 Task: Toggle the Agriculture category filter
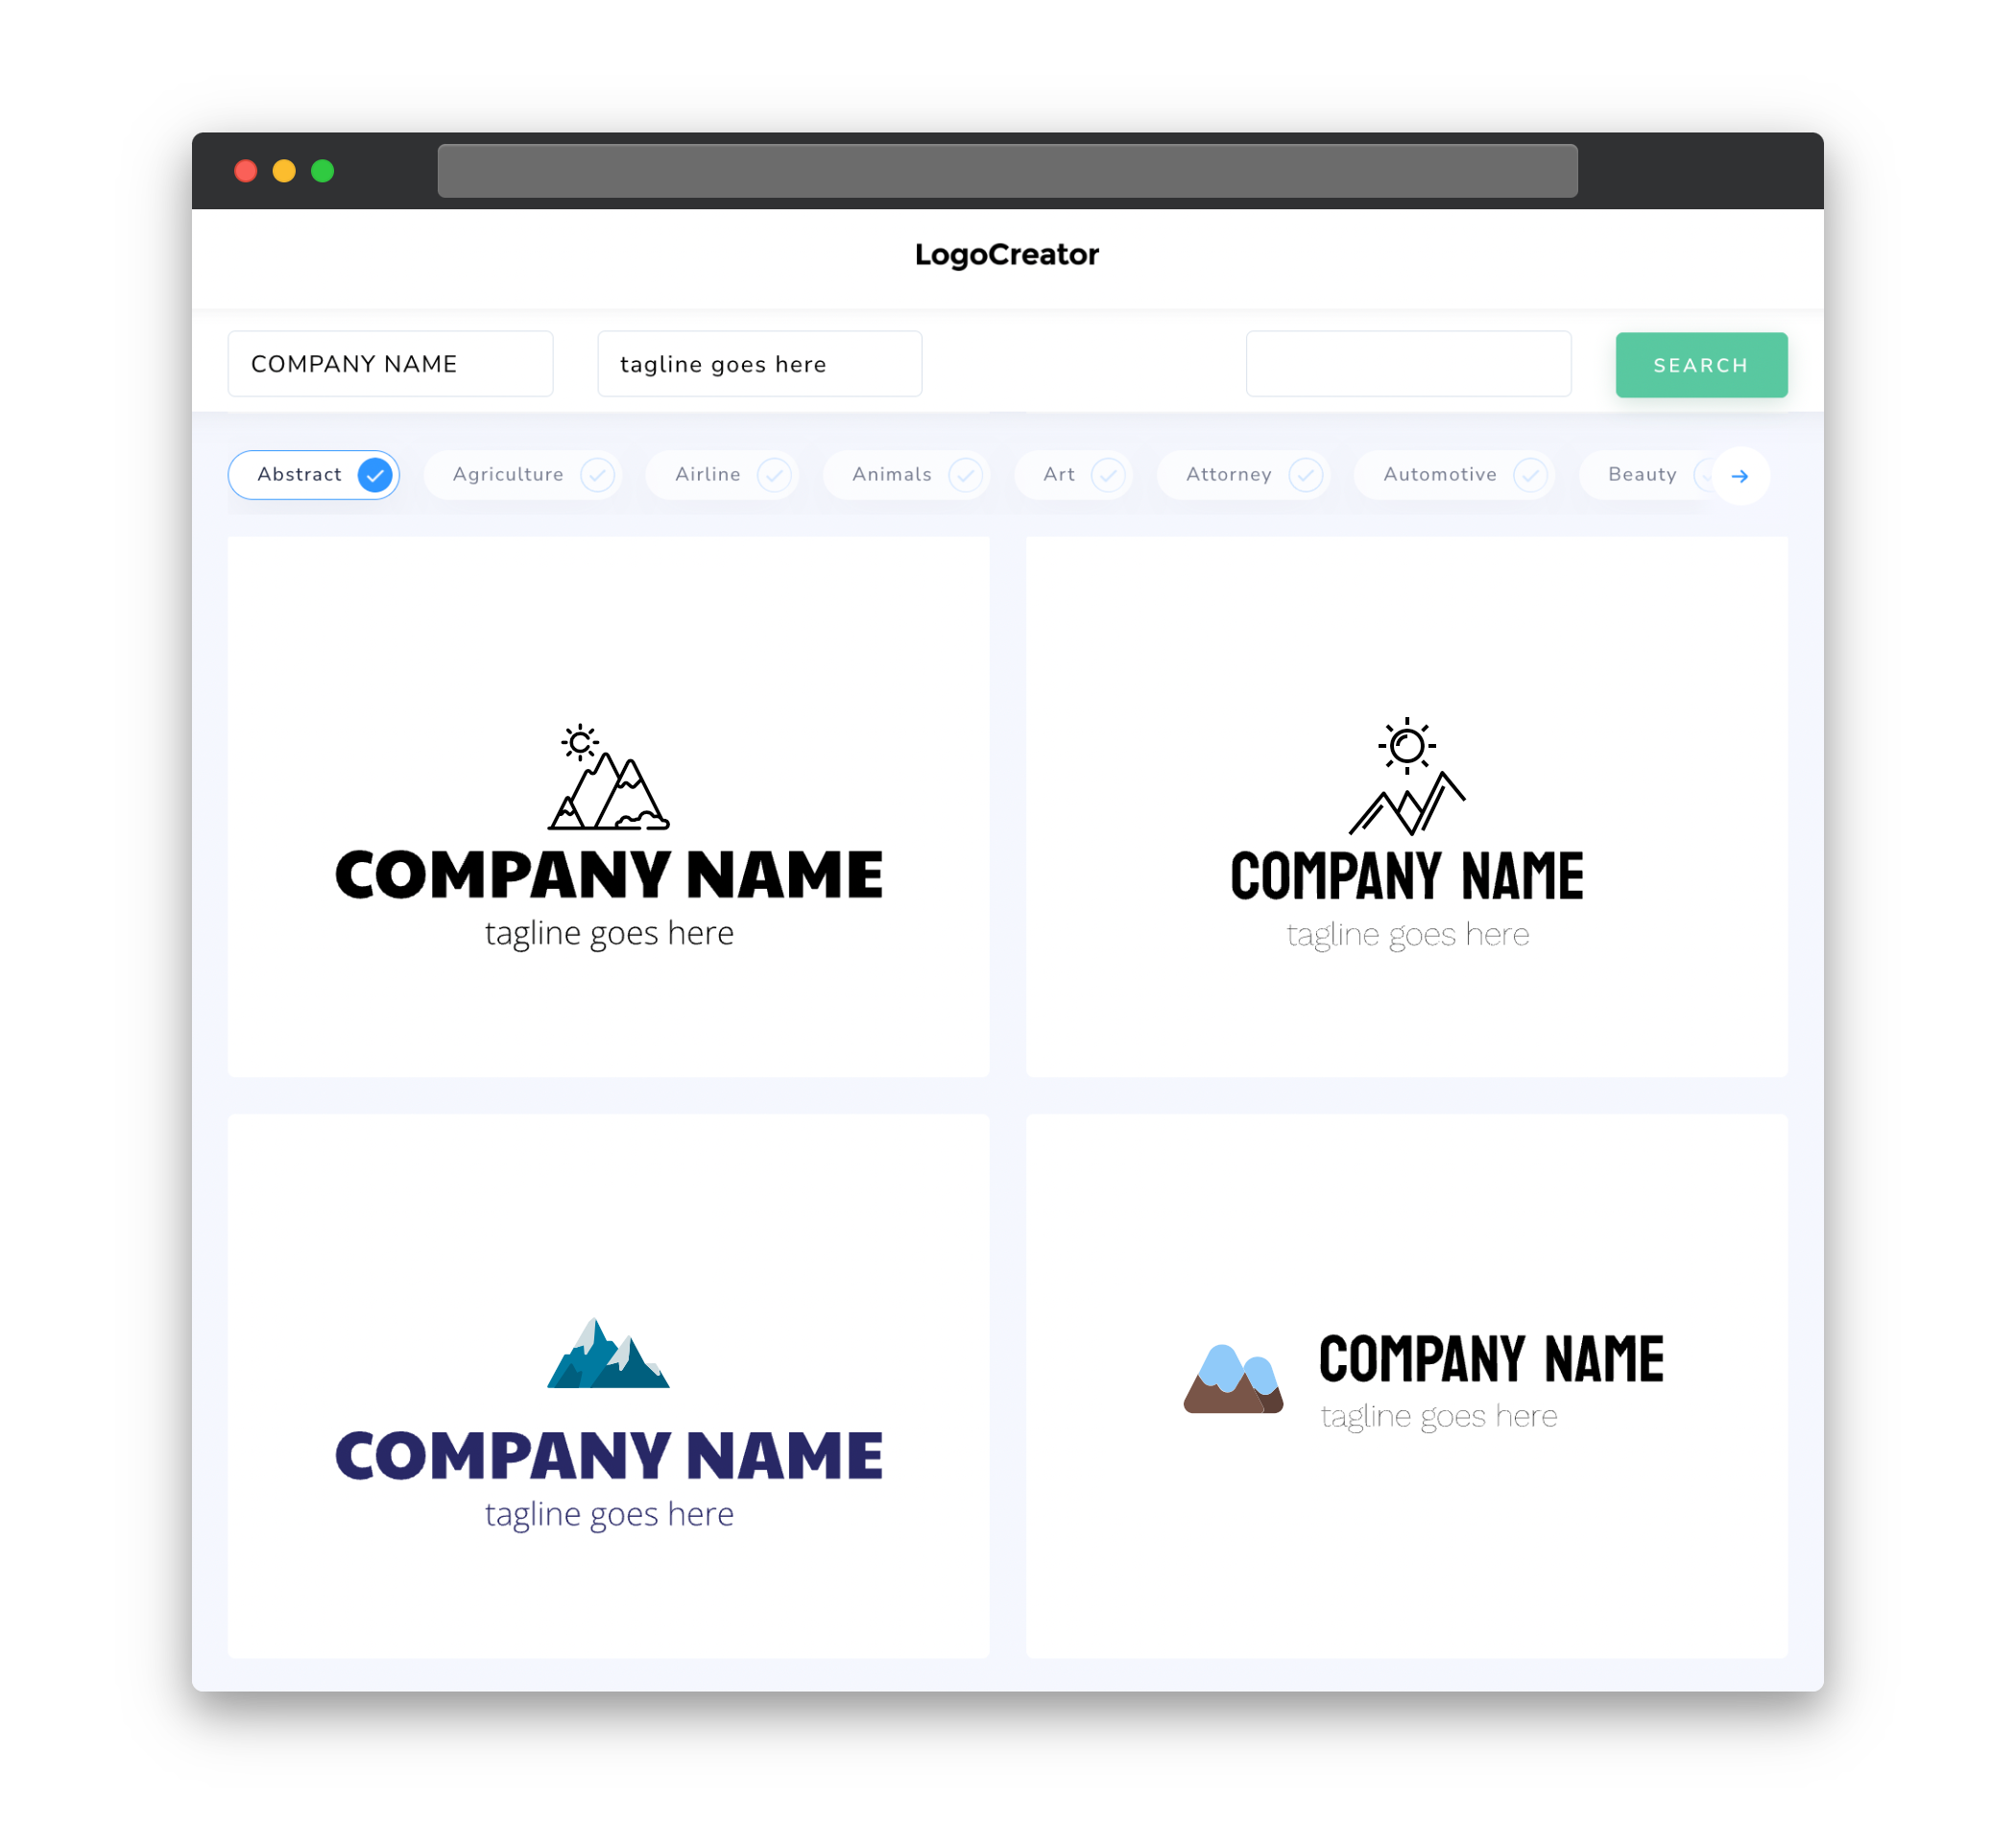[527, 474]
